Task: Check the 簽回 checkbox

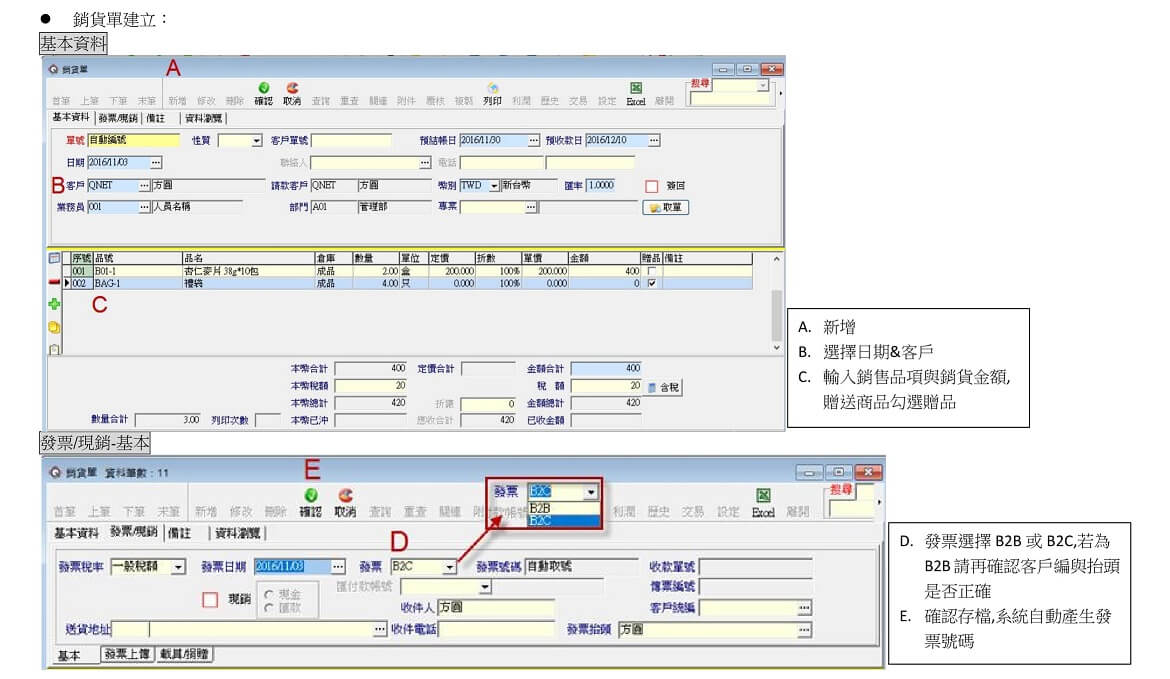Action: tap(652, 186)
